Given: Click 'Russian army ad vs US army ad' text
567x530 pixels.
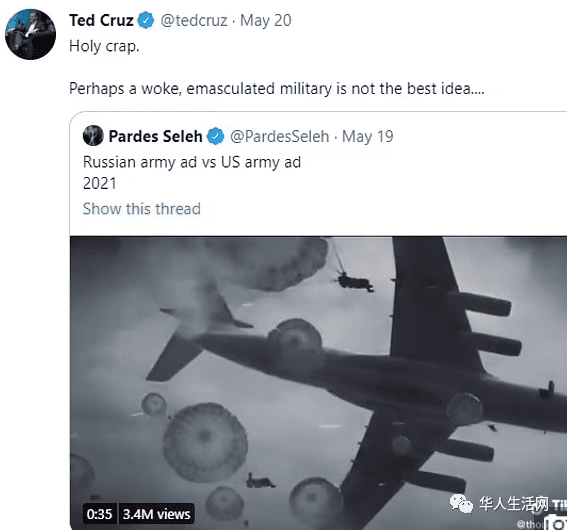Looking at the screenshot, I should pos(192,162).
